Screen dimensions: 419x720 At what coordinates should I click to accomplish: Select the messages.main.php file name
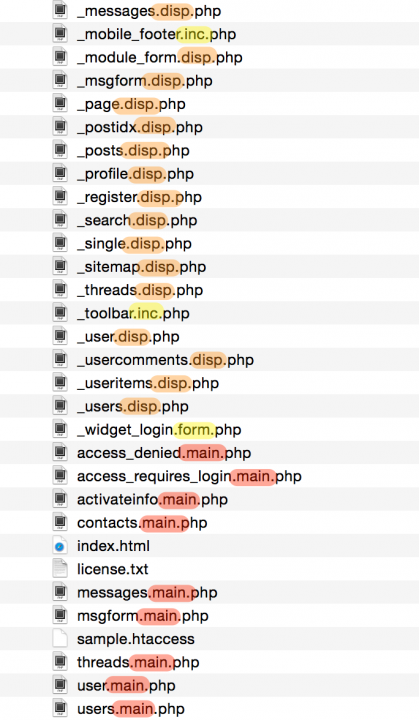tap(147, 592)
